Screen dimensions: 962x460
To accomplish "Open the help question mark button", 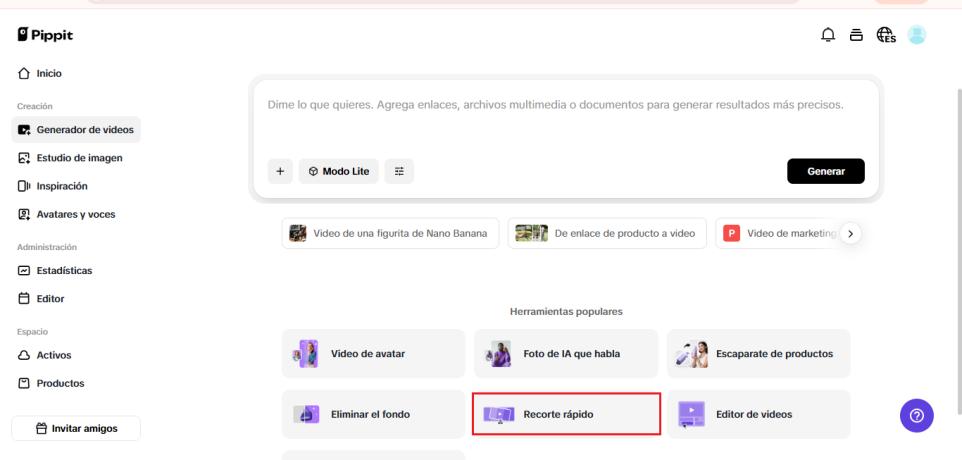I will pyautogui.click(x=916, y=415).
